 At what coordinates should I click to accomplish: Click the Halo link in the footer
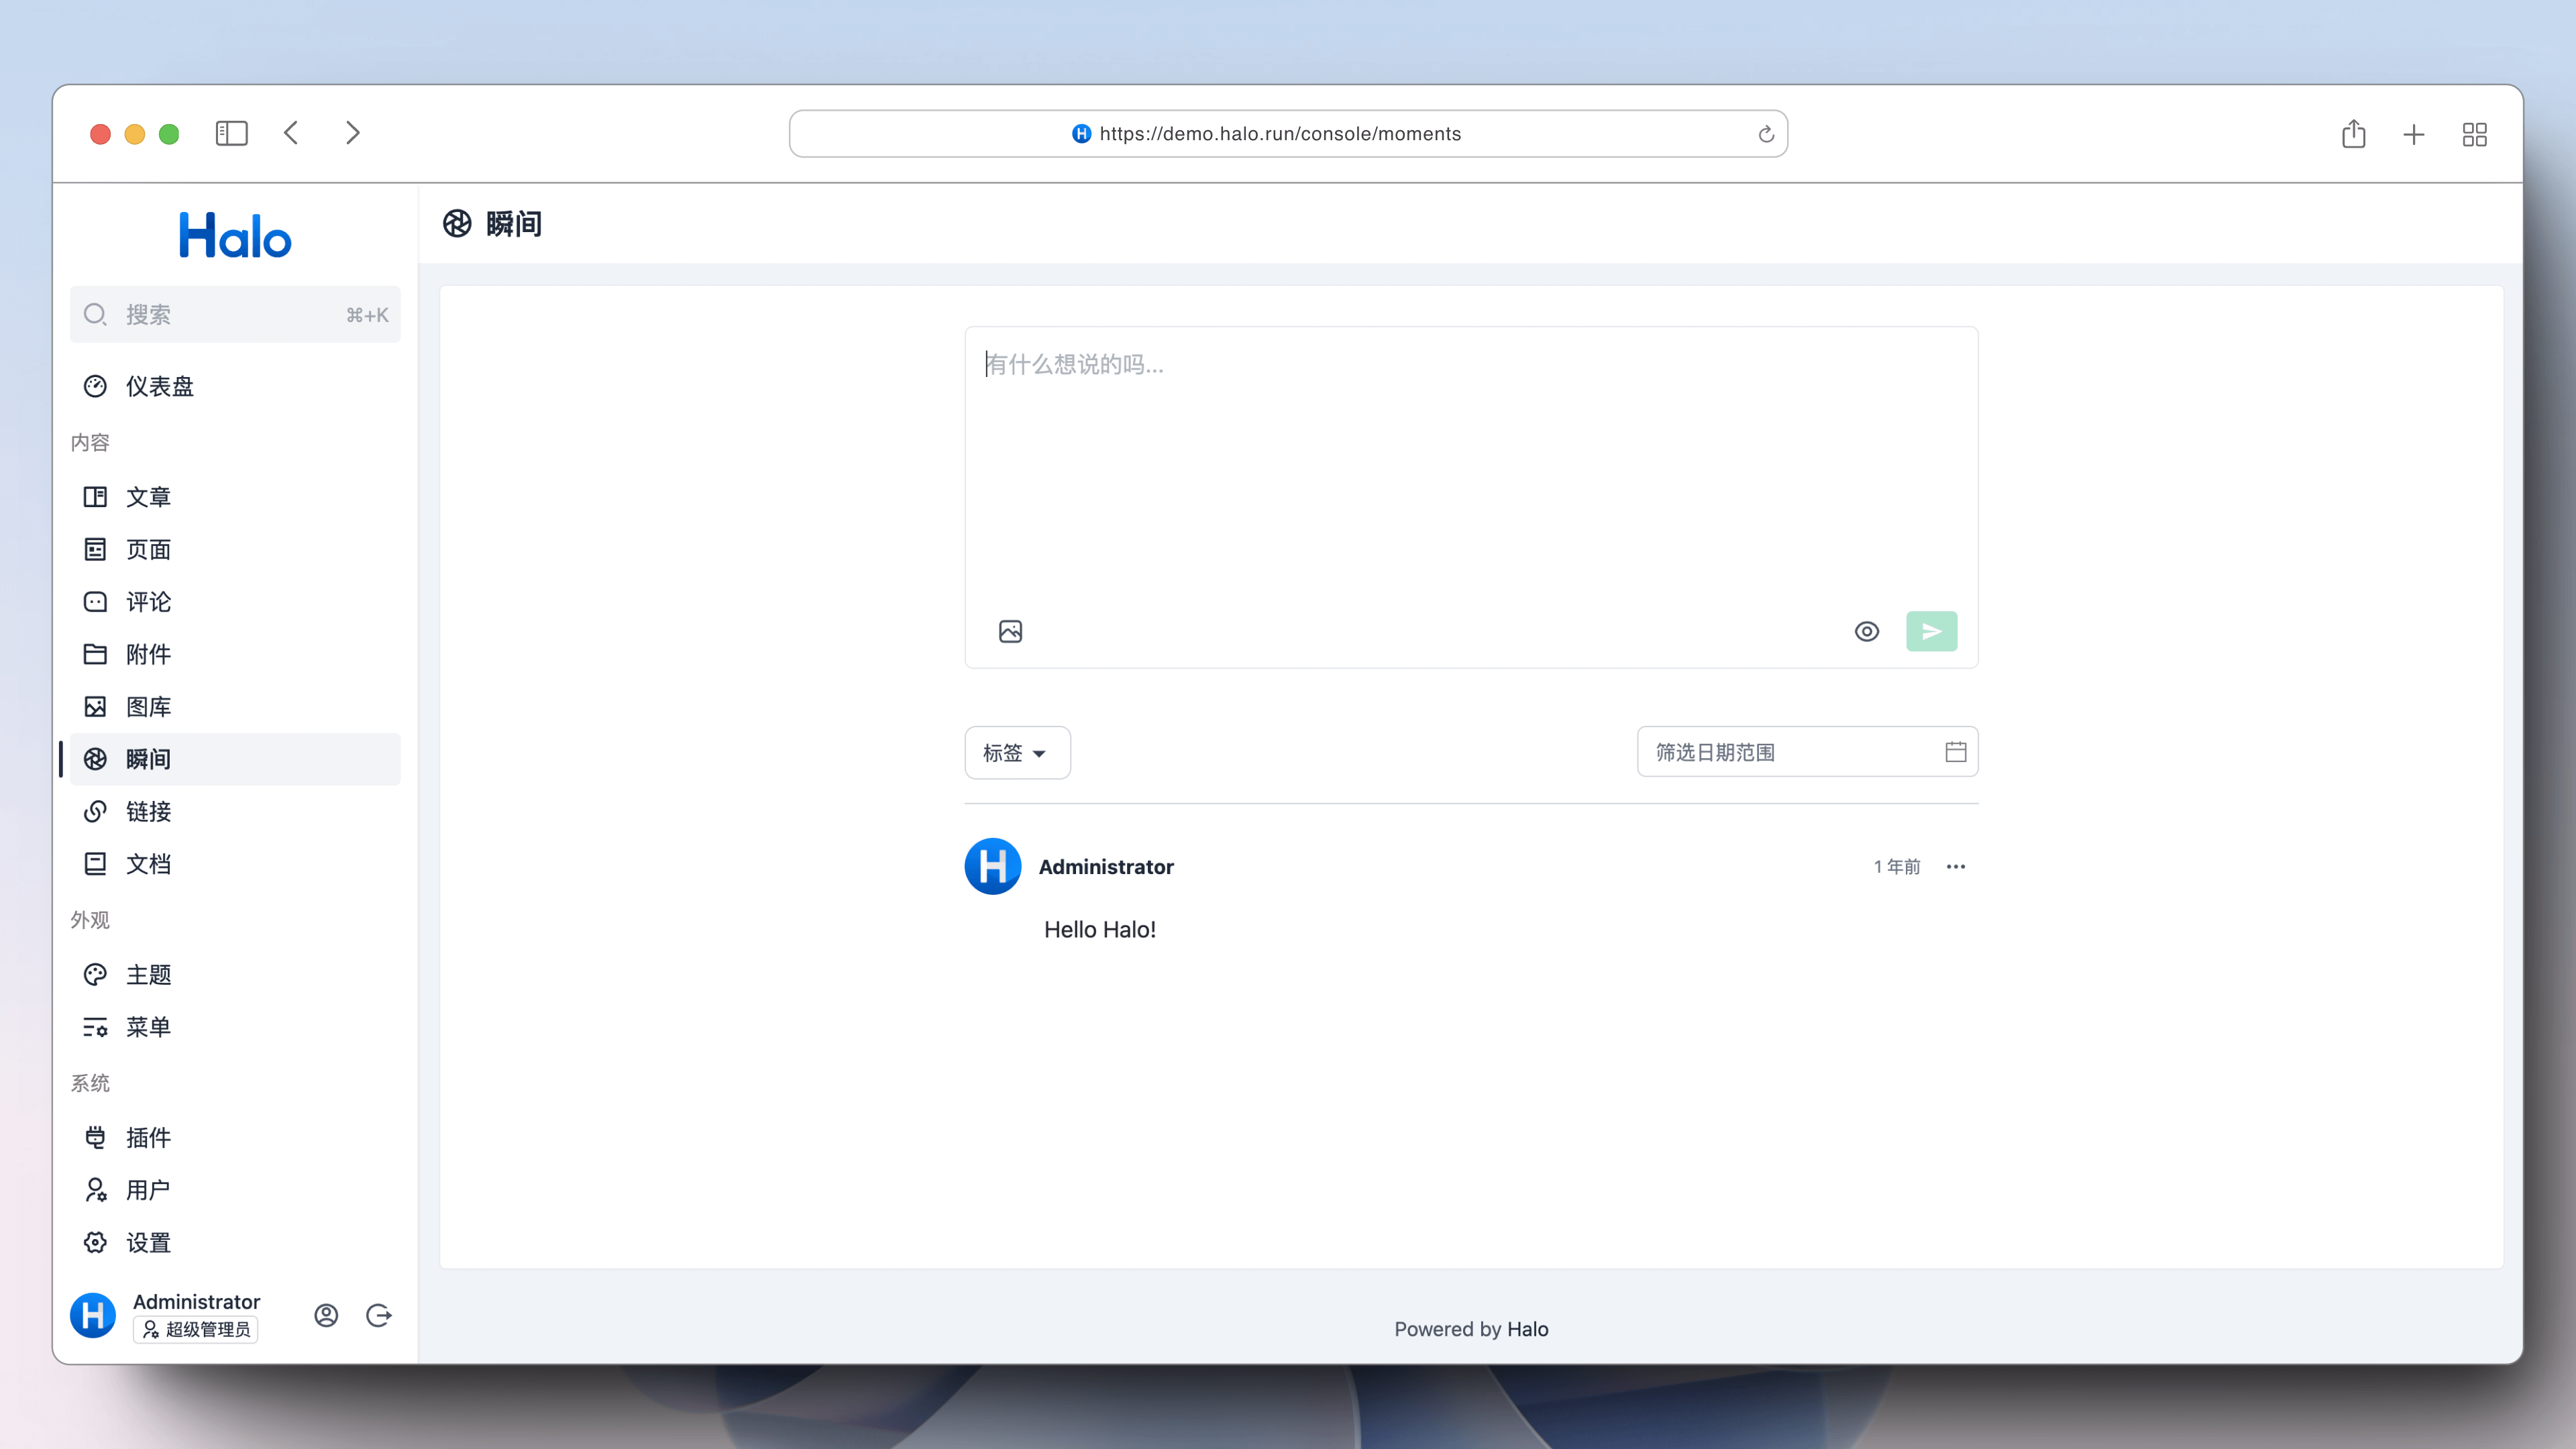[x=1527, y=1329]
